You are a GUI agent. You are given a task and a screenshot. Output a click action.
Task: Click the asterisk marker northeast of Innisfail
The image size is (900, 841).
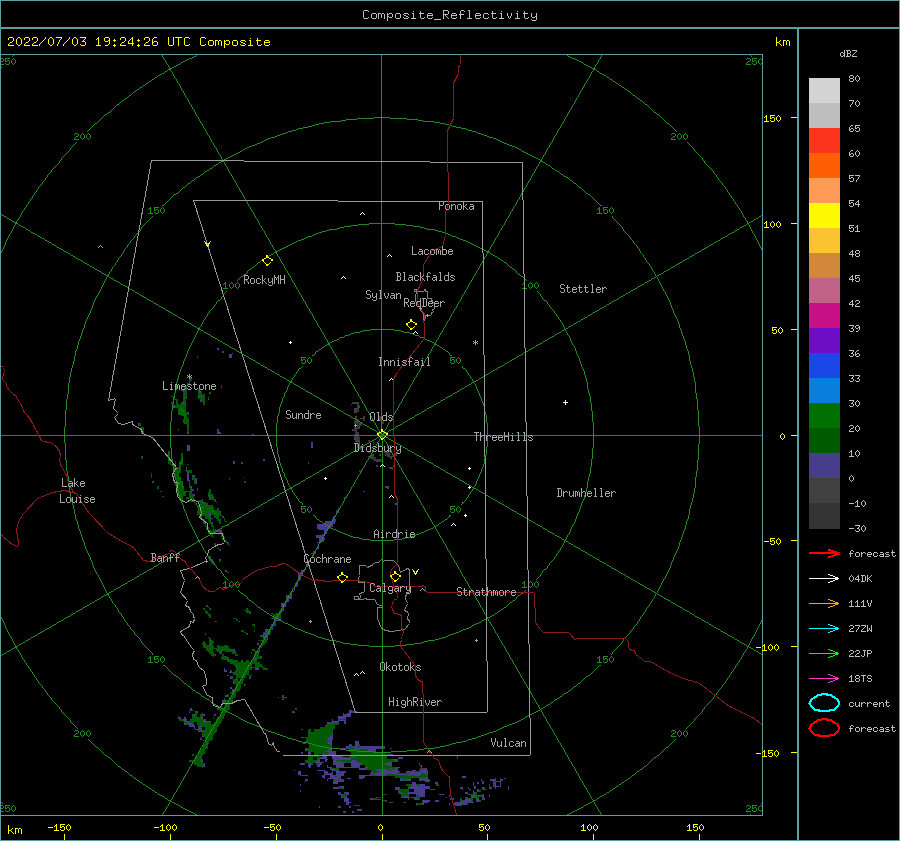click(x=475, y=343)
